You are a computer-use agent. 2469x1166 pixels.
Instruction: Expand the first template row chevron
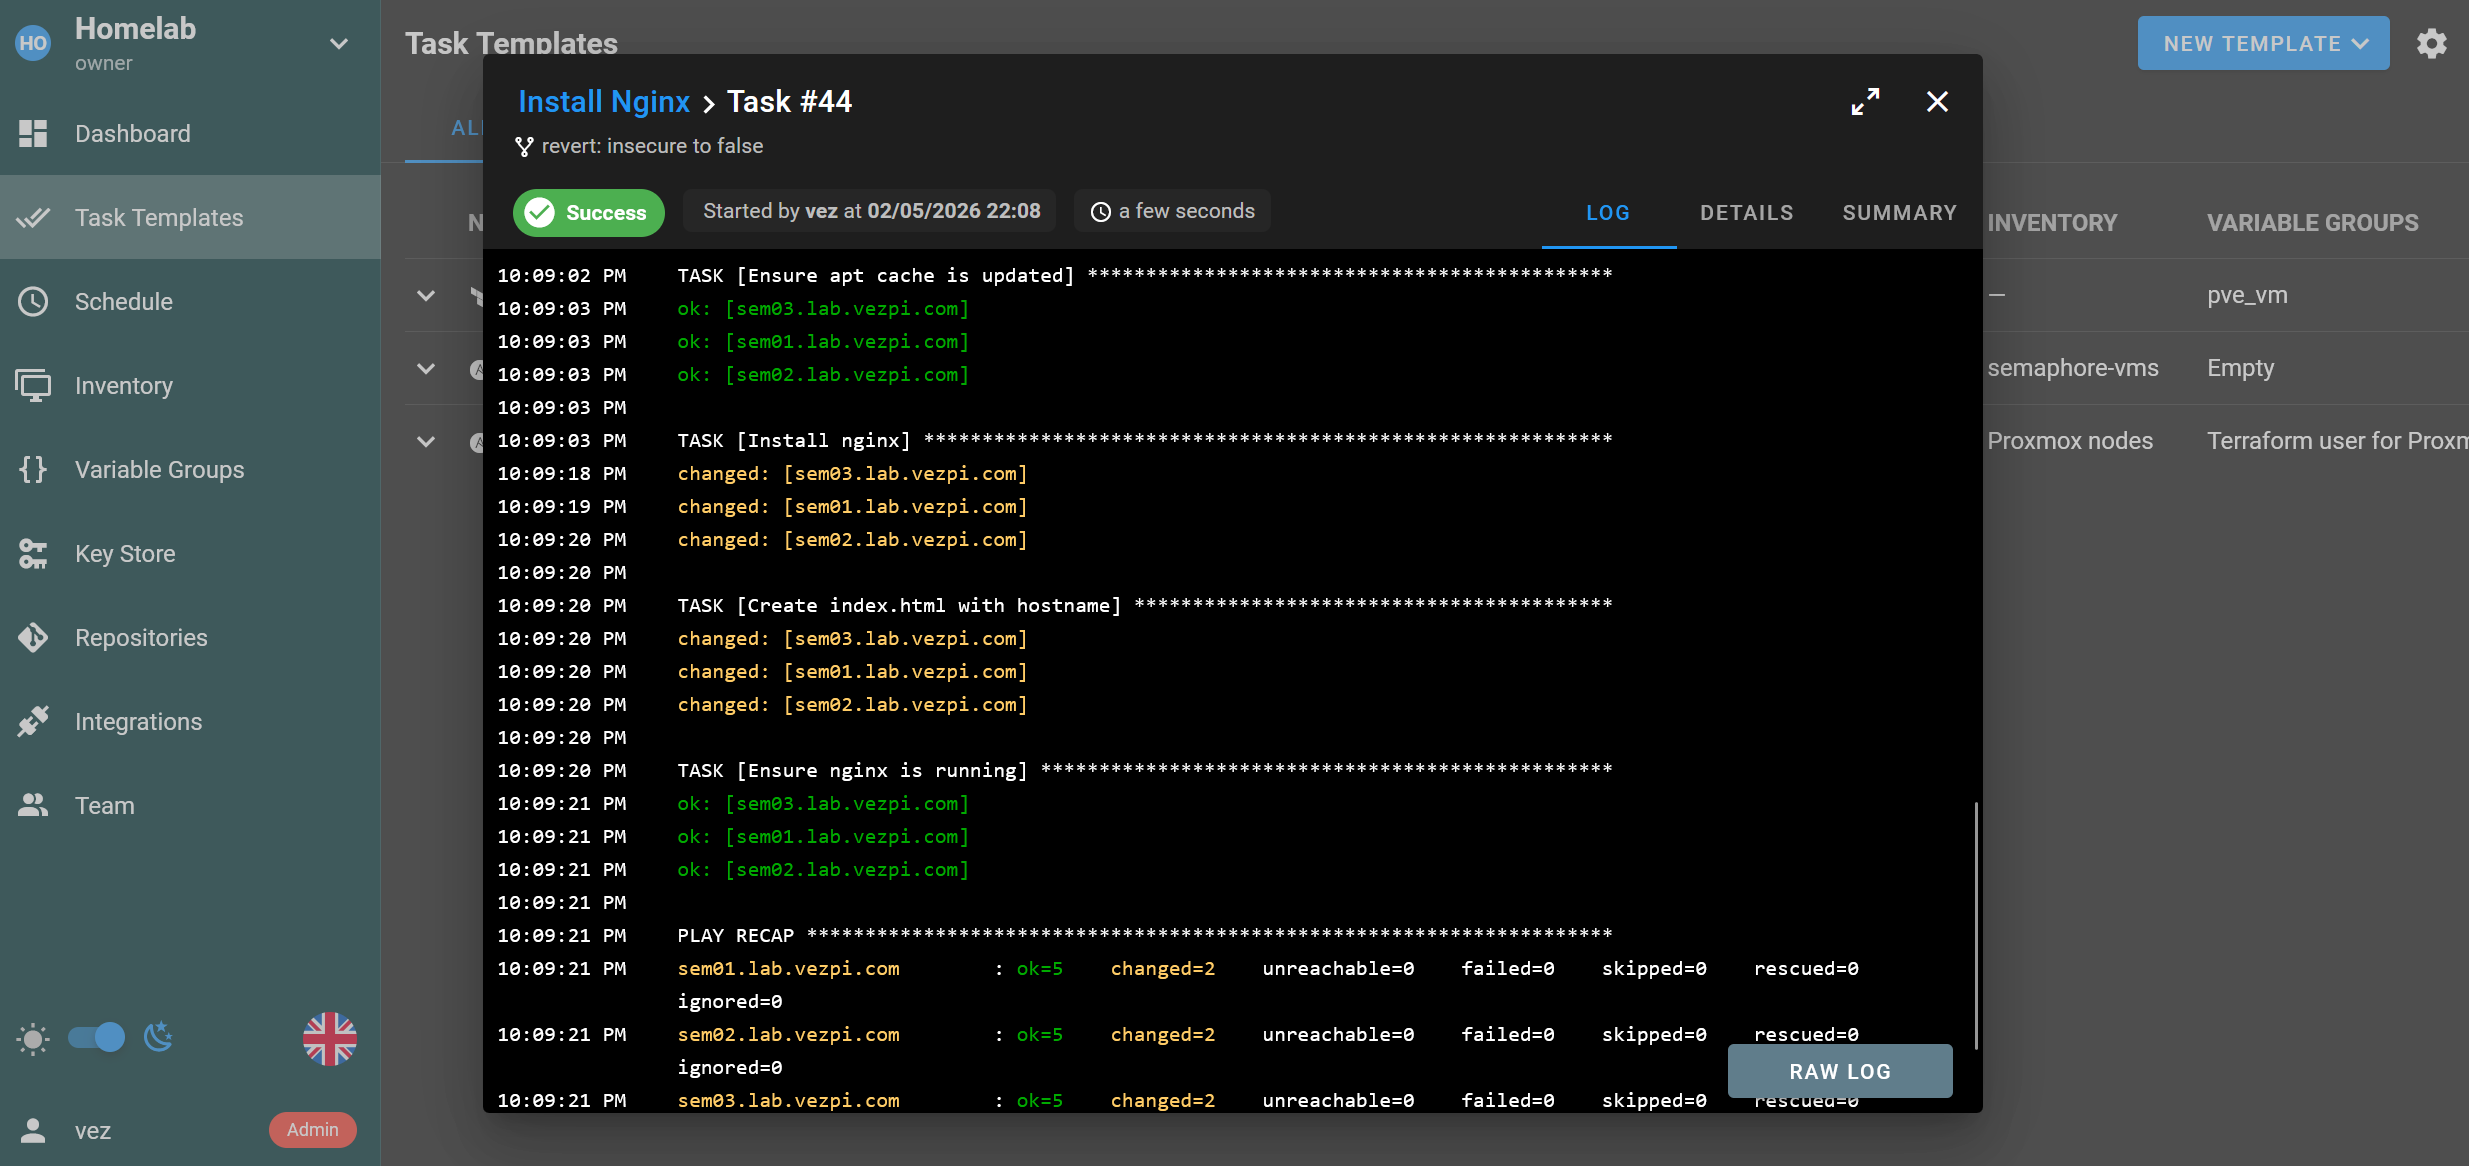click(x=426, y=295)
